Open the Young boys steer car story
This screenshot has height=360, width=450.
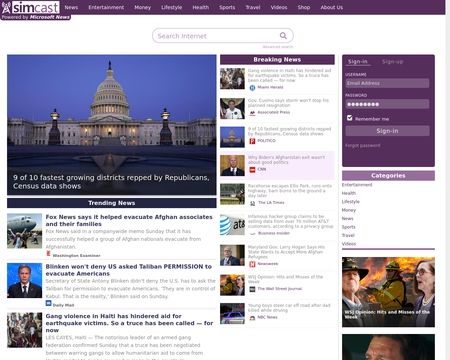(289, 308)
